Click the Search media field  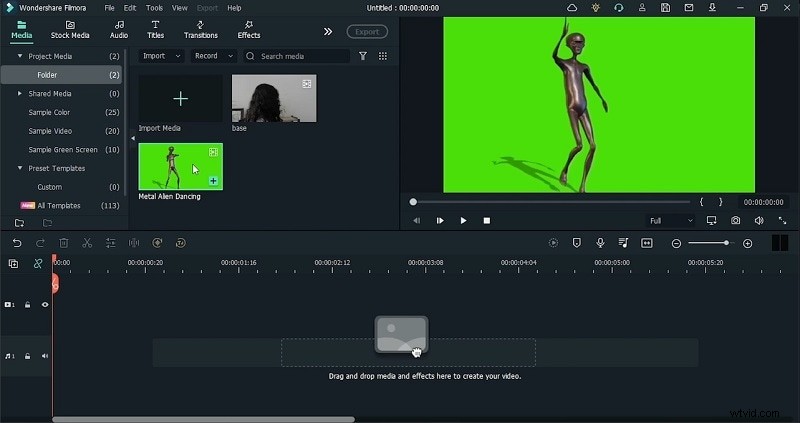(x=296, y=56)
